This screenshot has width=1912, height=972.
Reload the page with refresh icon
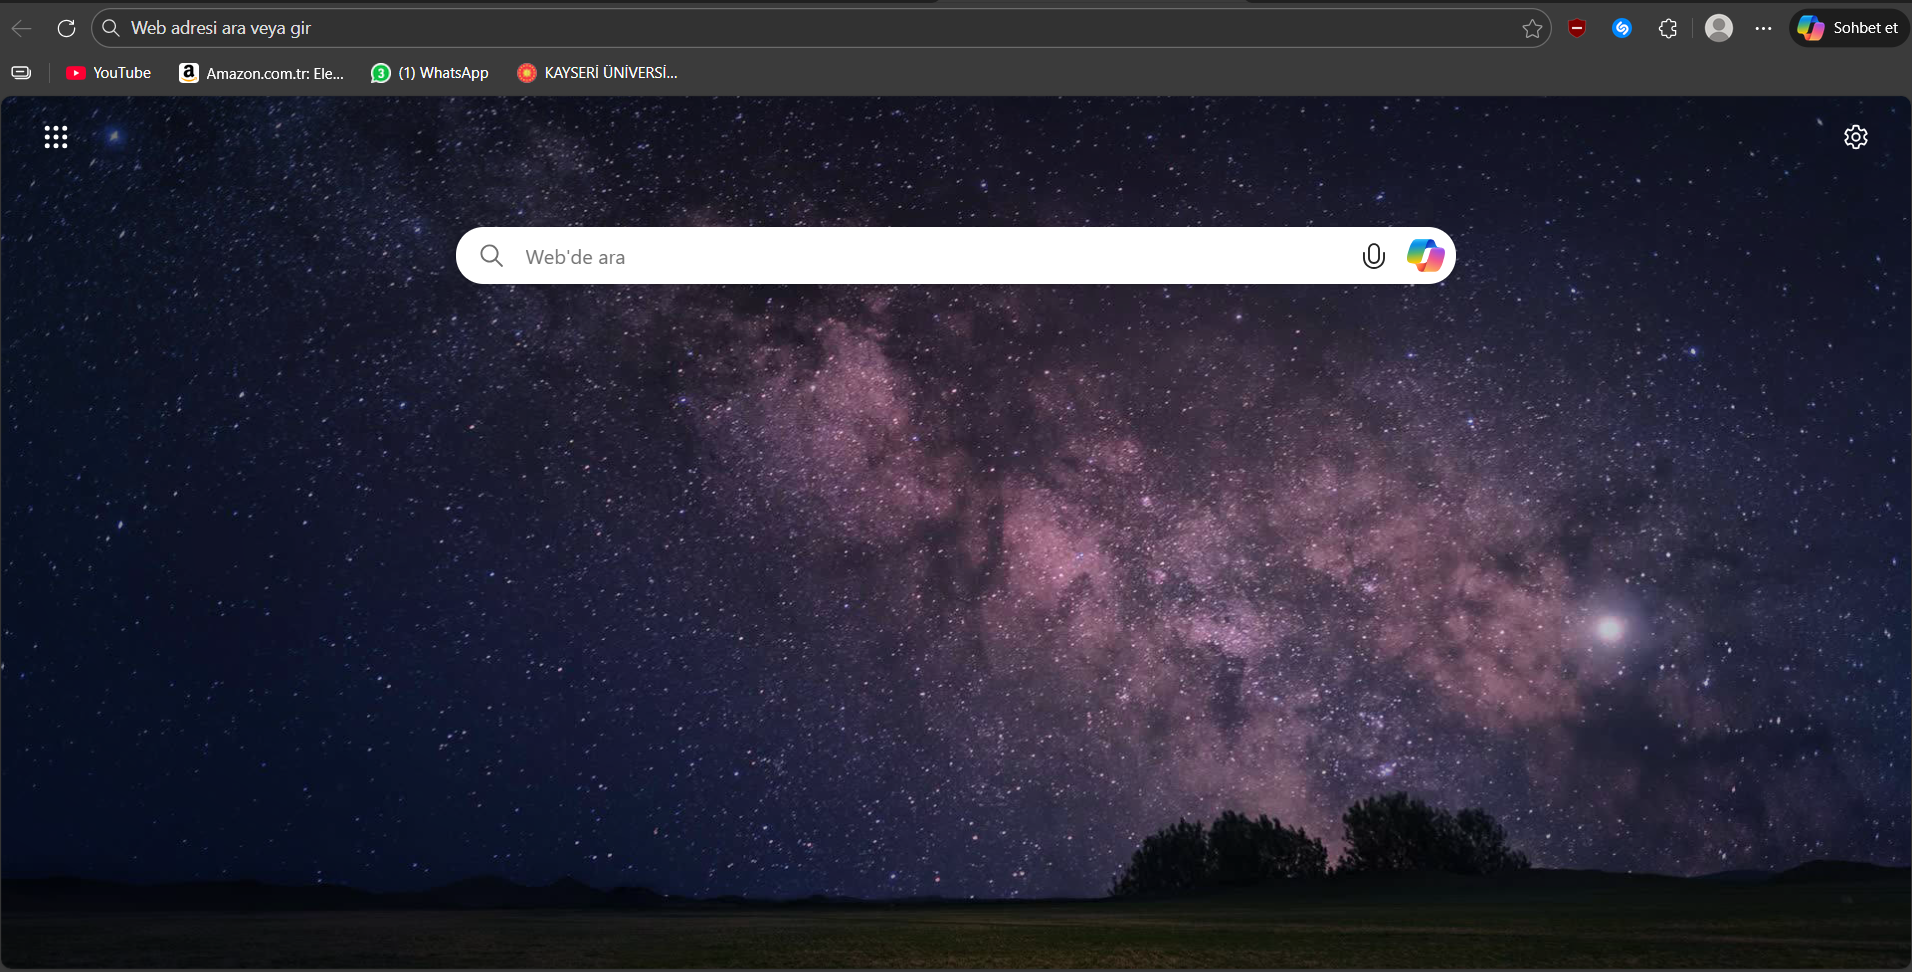tap(66, 28)
